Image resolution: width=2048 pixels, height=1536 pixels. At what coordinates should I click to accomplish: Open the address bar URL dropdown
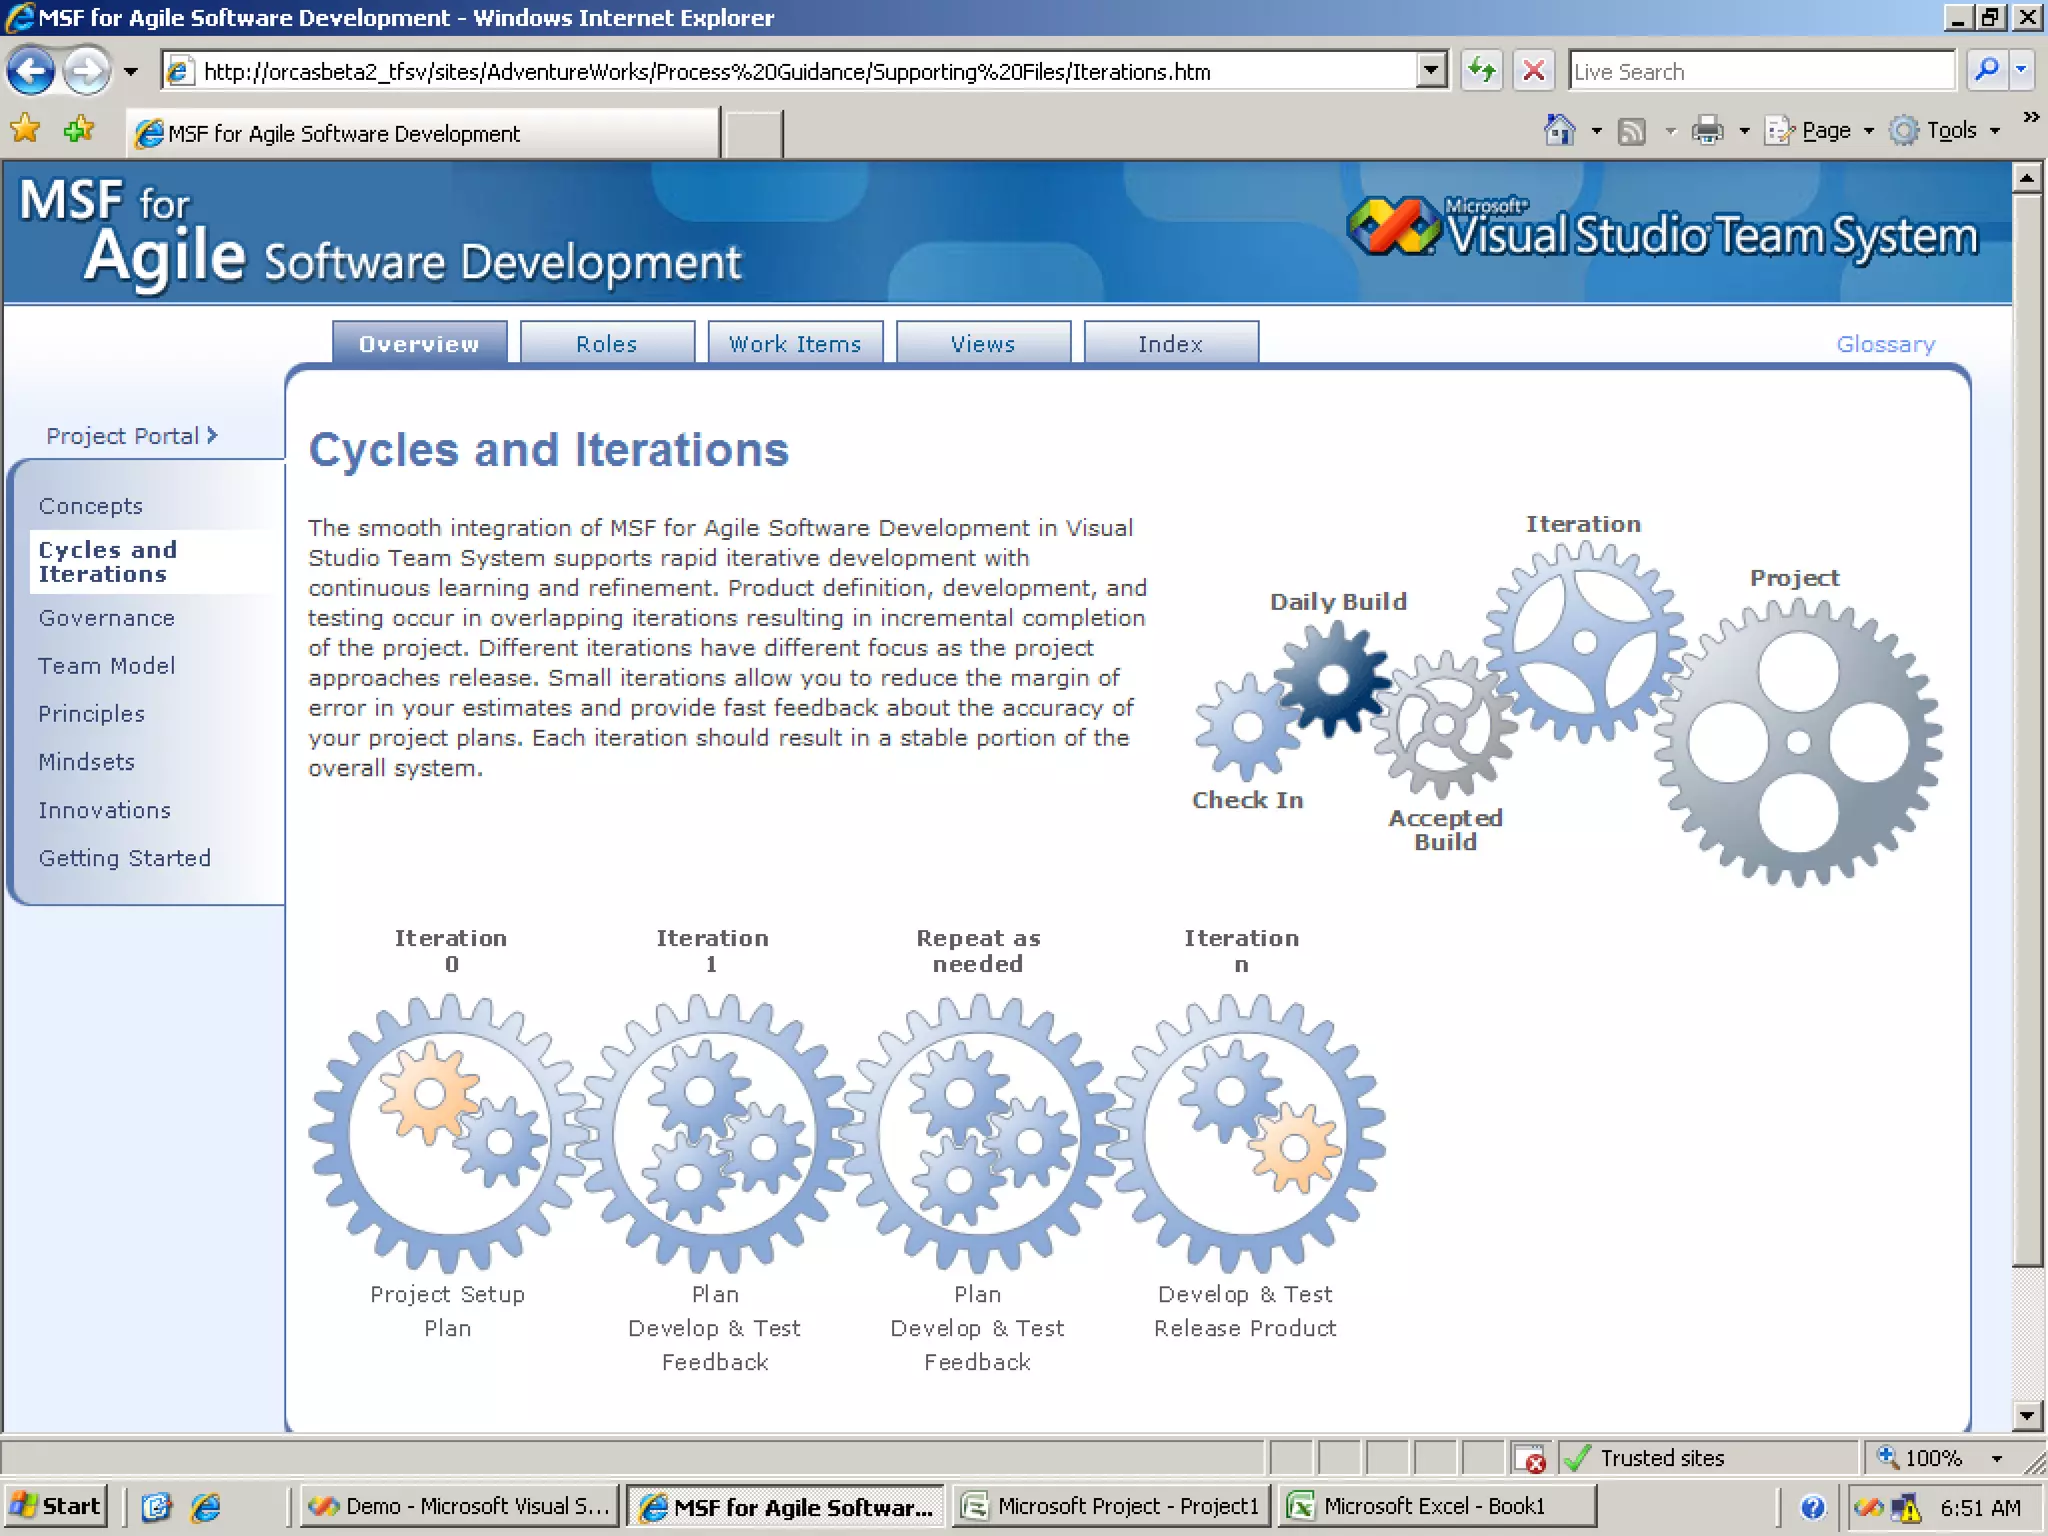pyautogui.click(x=1432, y=71)
